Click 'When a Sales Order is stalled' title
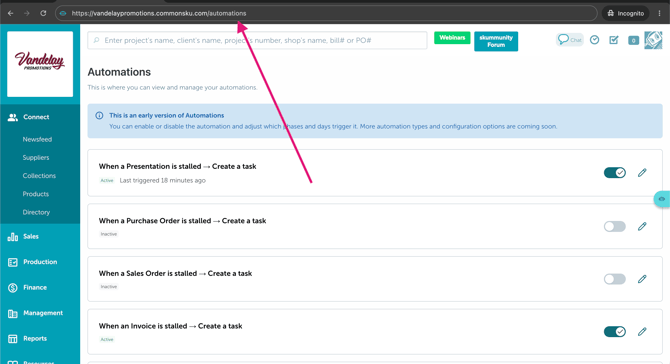670x364 pixels. tap(175, 273)
